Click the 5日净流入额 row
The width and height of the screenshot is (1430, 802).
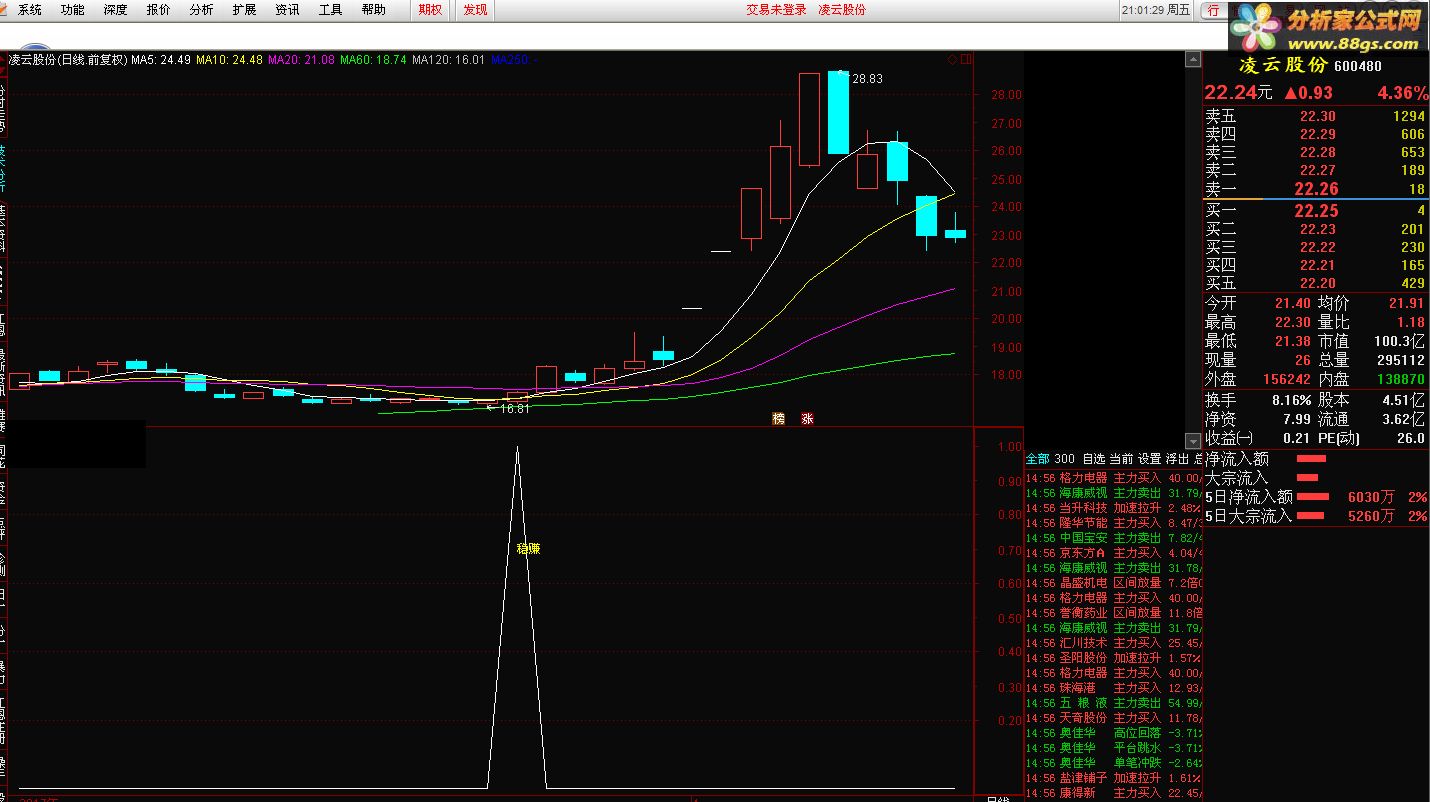click(1316, 497)
